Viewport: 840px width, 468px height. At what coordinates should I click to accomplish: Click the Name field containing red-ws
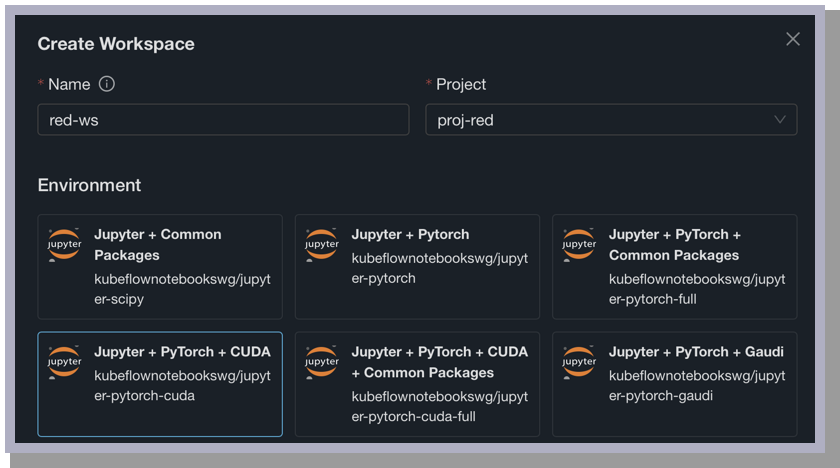click(223, 120)
